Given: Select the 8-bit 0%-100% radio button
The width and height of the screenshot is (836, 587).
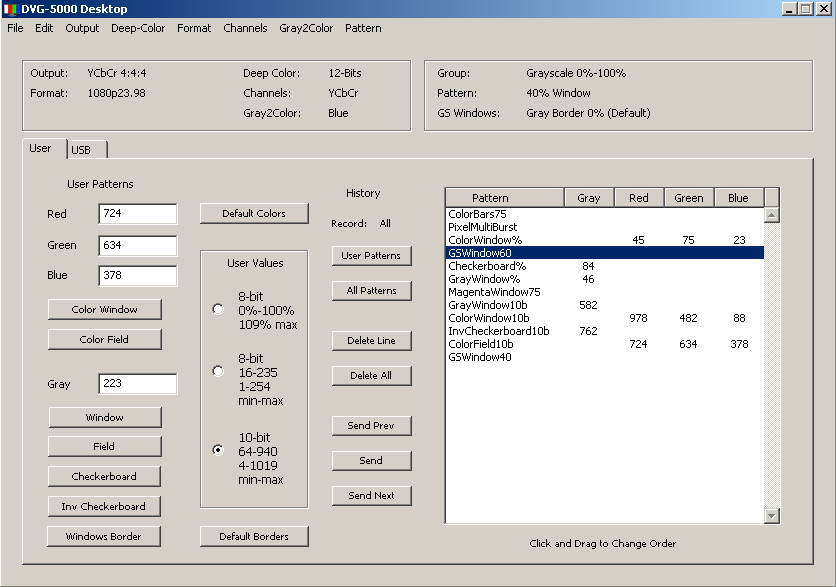Looking at the screenshot, I should 218,310.
